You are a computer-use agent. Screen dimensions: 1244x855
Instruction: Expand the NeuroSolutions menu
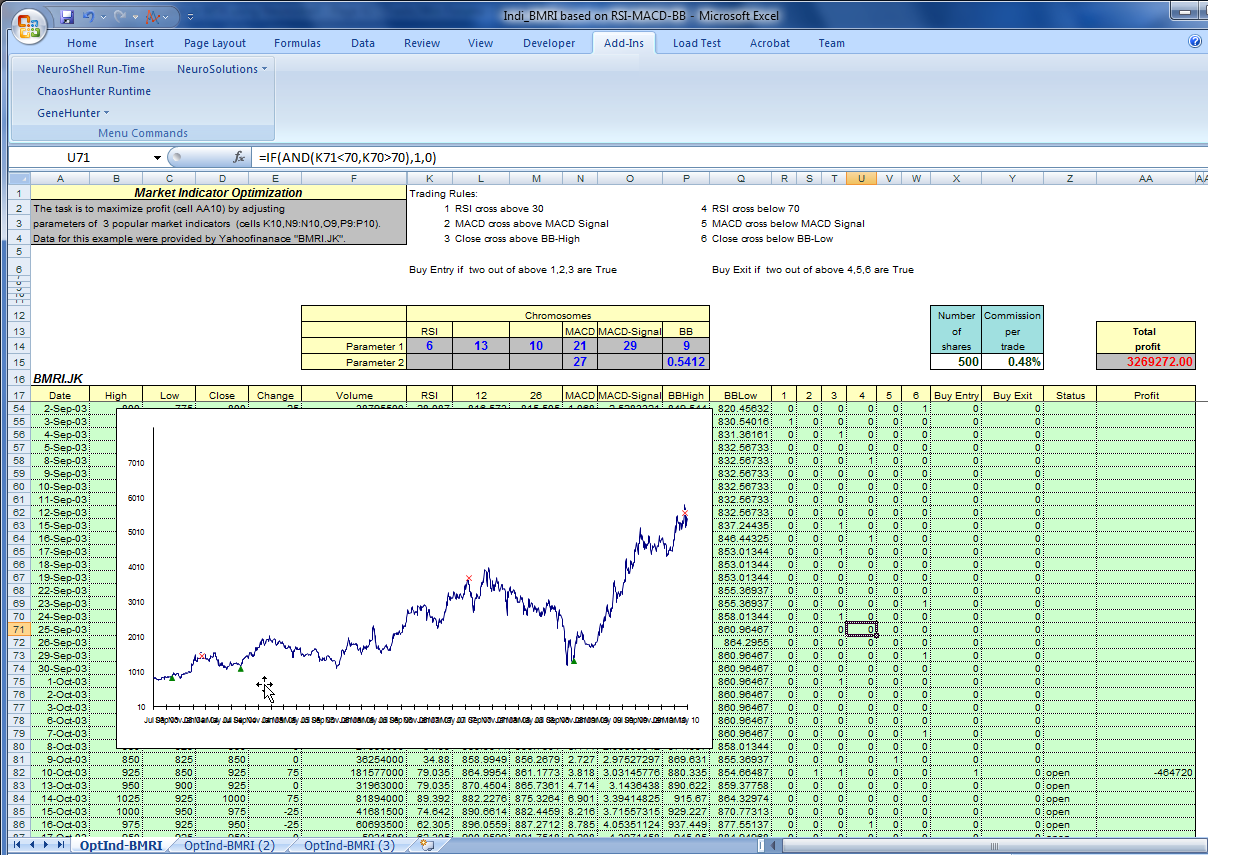pyautogui.click(x=222, y=69)
